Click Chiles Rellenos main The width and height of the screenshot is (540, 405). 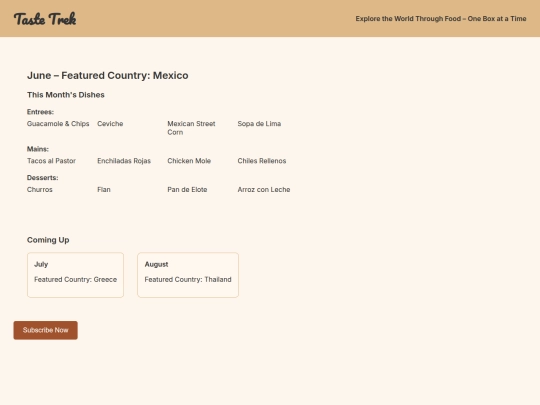click(262, 161)
